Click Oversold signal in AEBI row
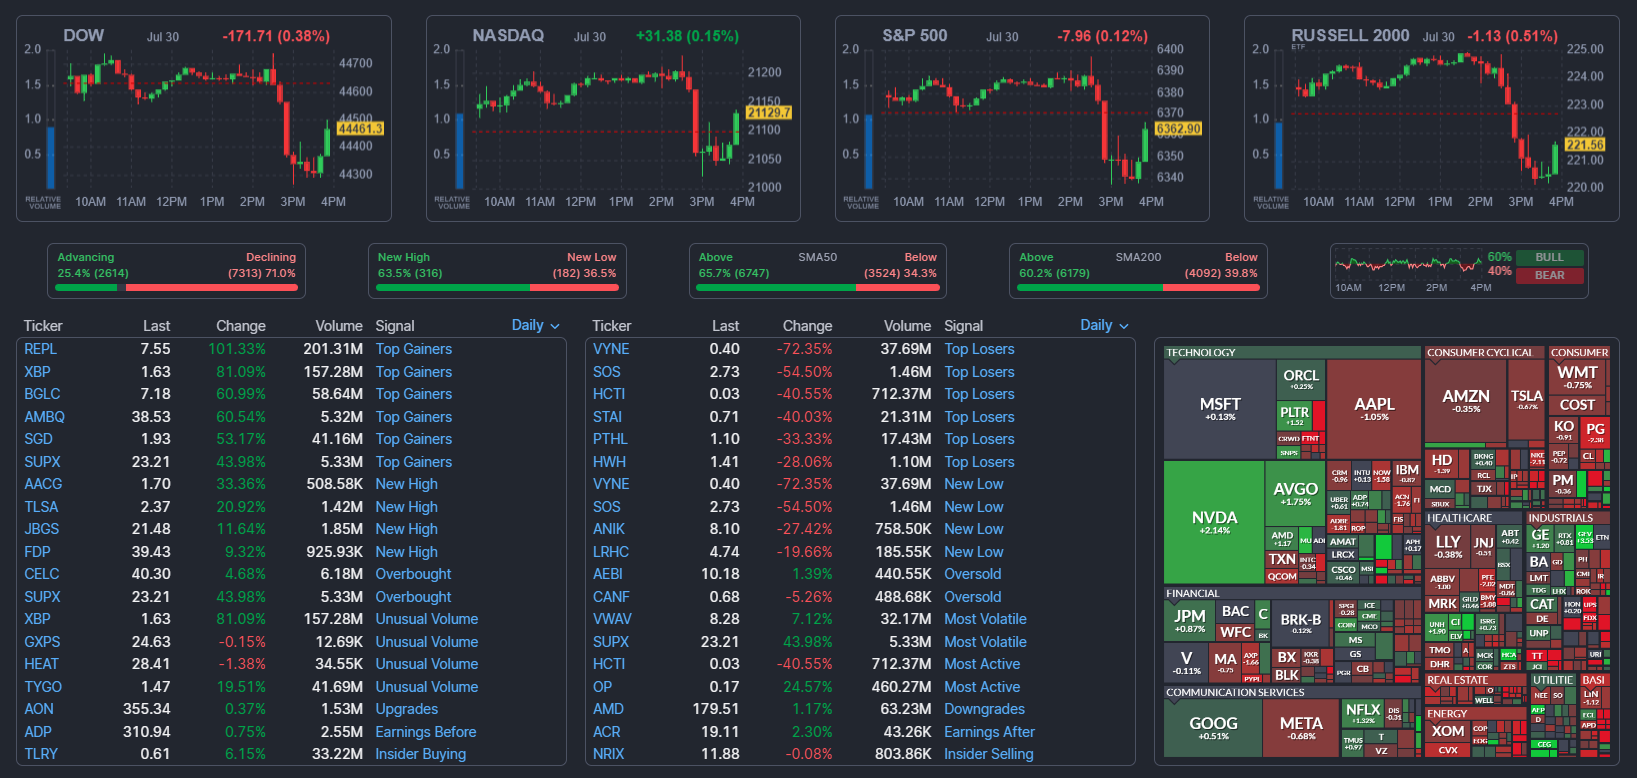The height and width of the screenshot is (778, 1637). [973, 574]
